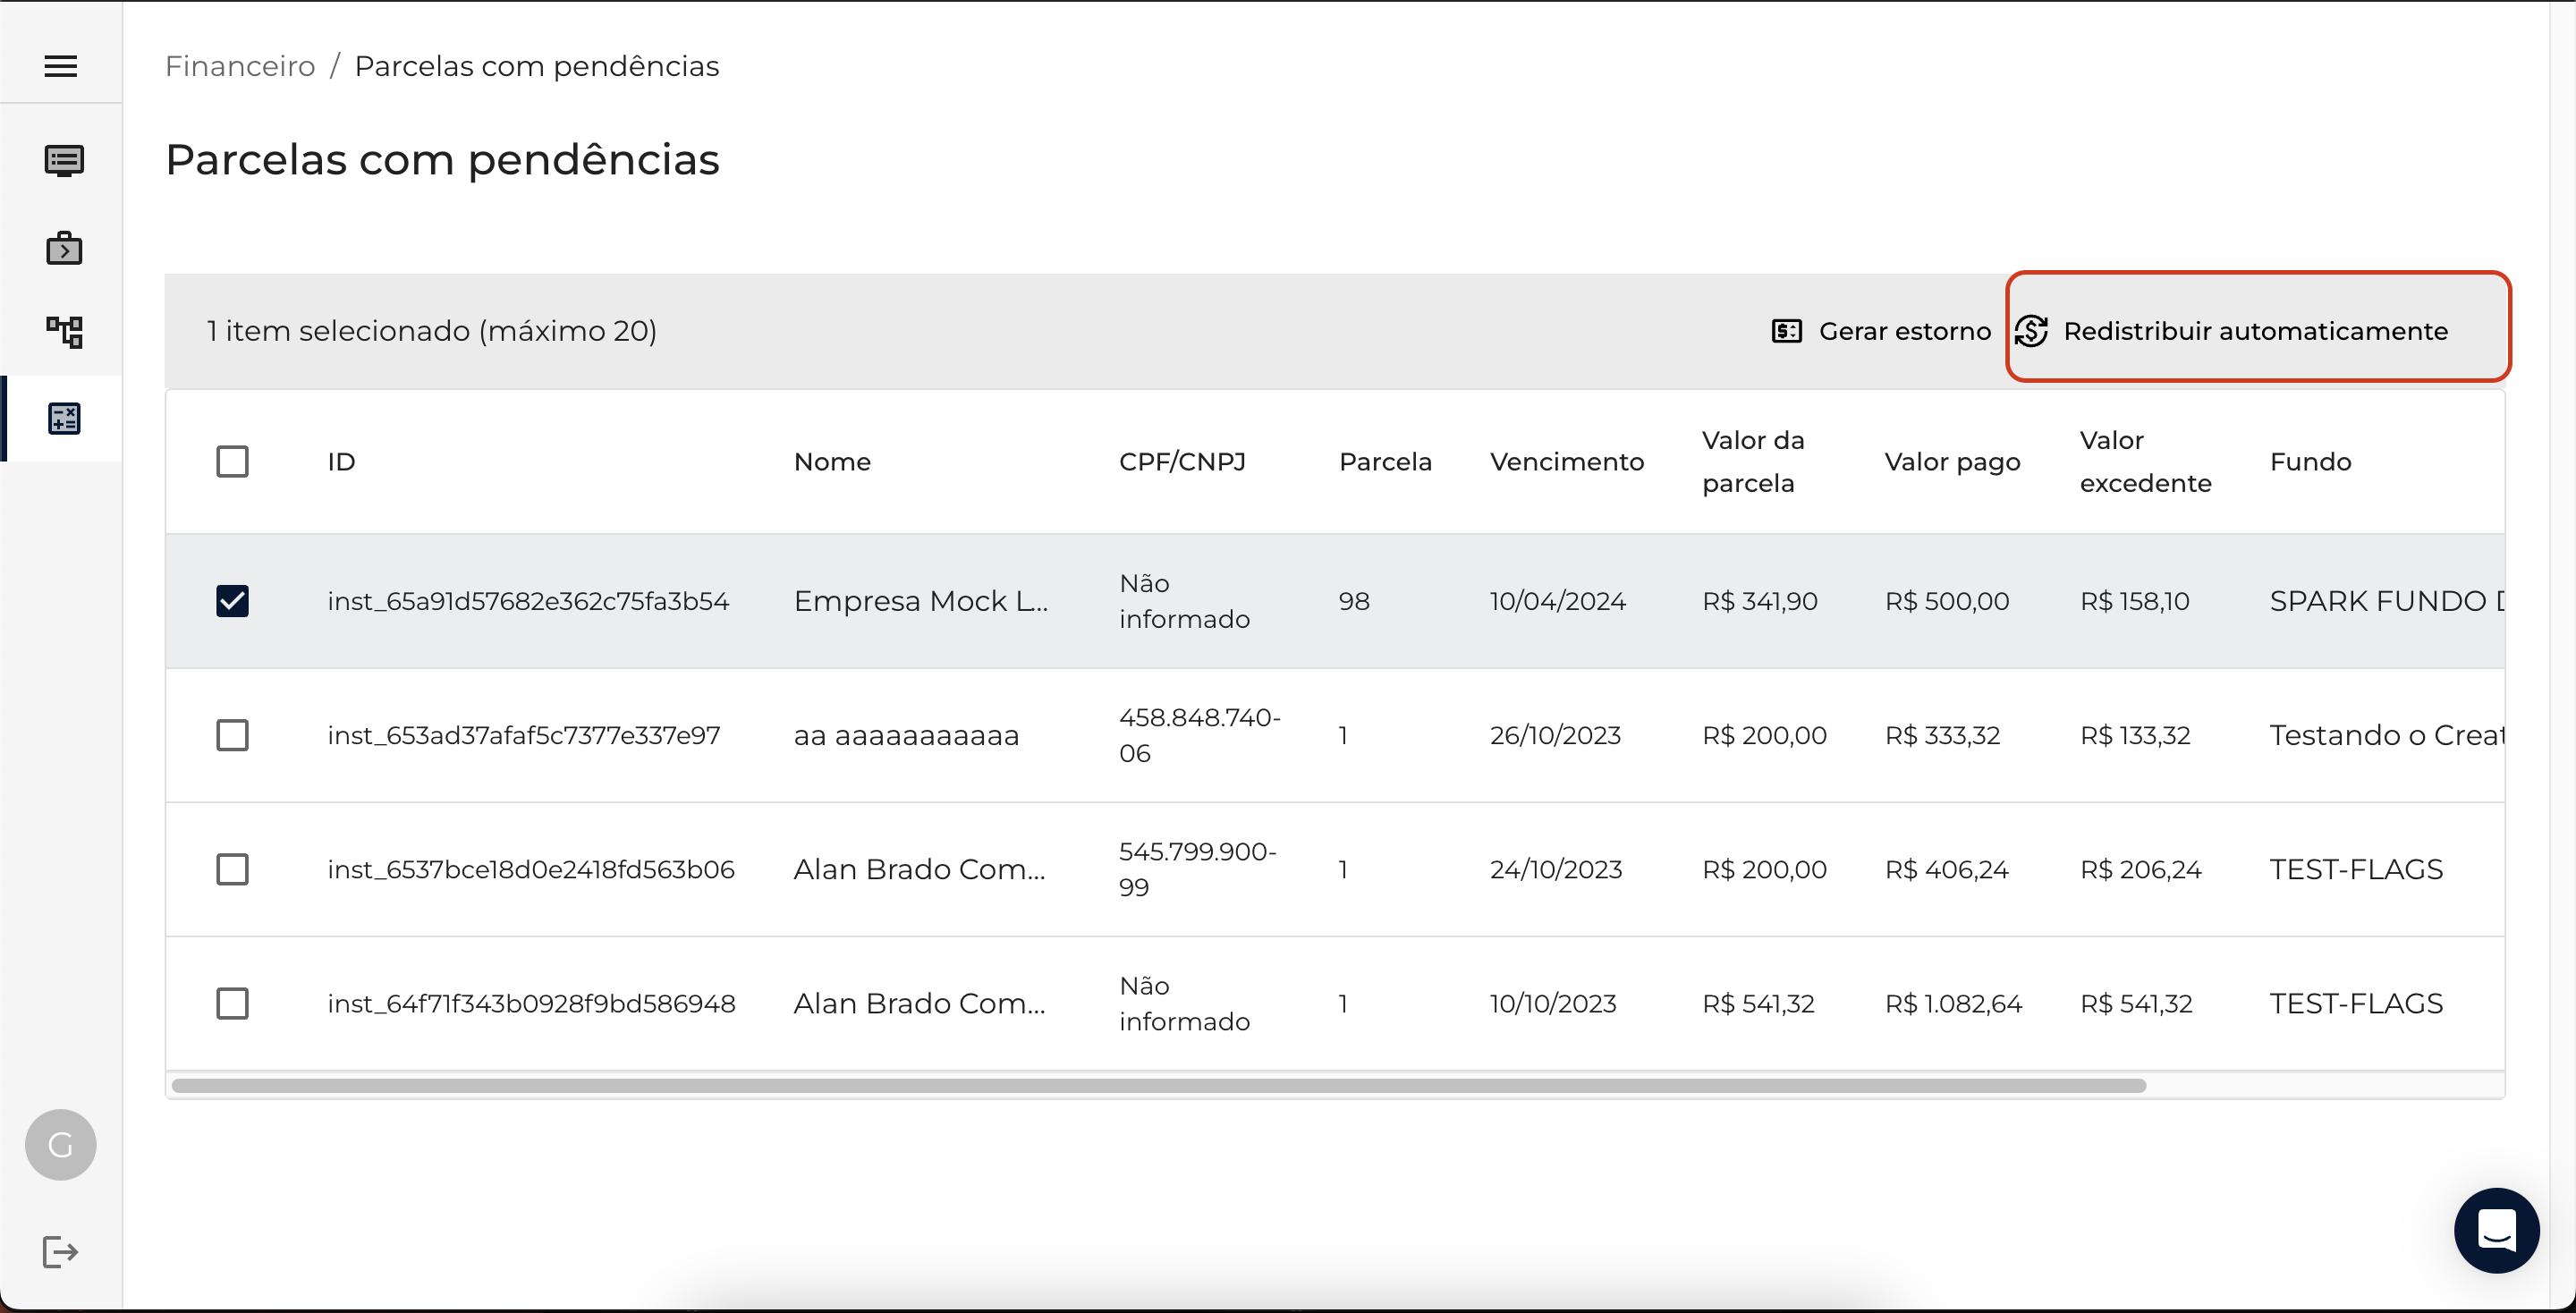The height and width of the screenshot is (1313, 2576).
Task: Open the briefcase sidebar icon
Action: [64, 248]
